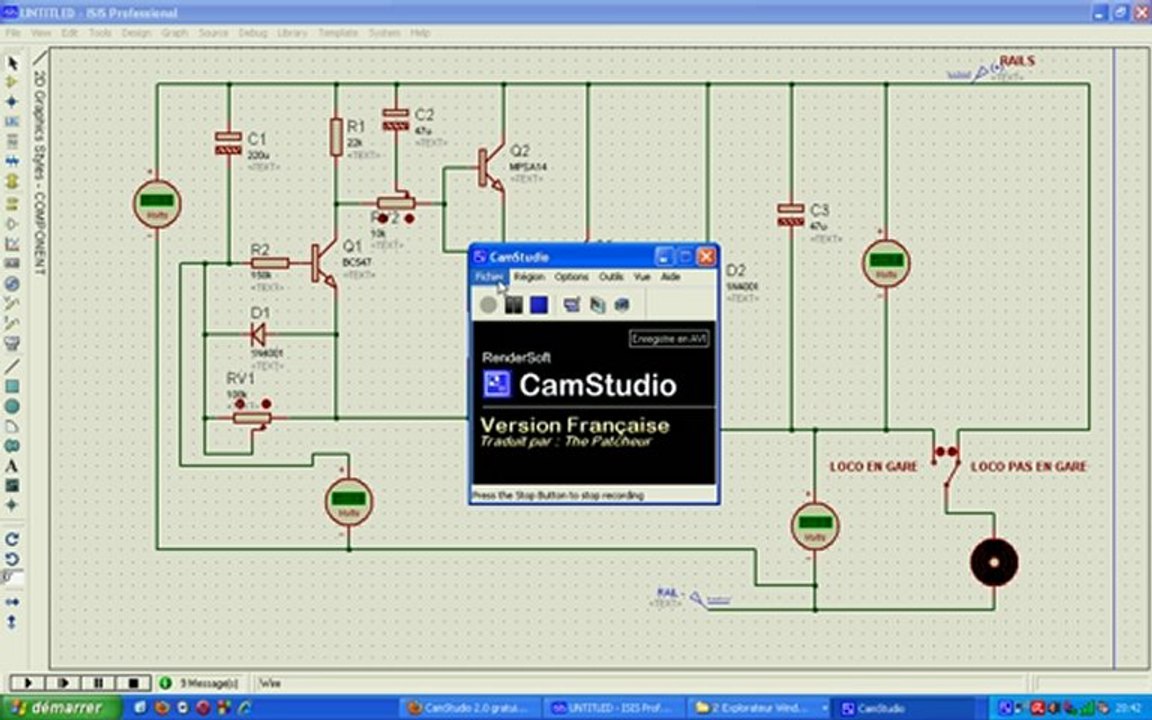Select the Tape recorder tool
1152x720 pixels.
[12, 263]
